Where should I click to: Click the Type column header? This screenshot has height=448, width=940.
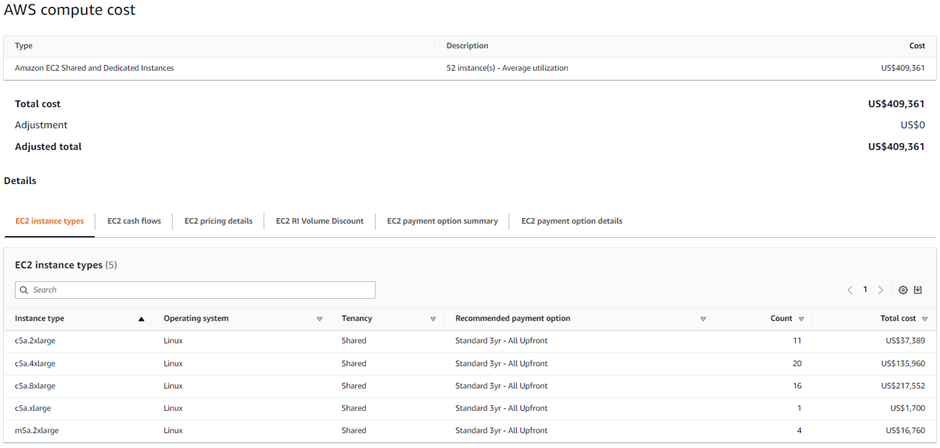coord(23,46)
